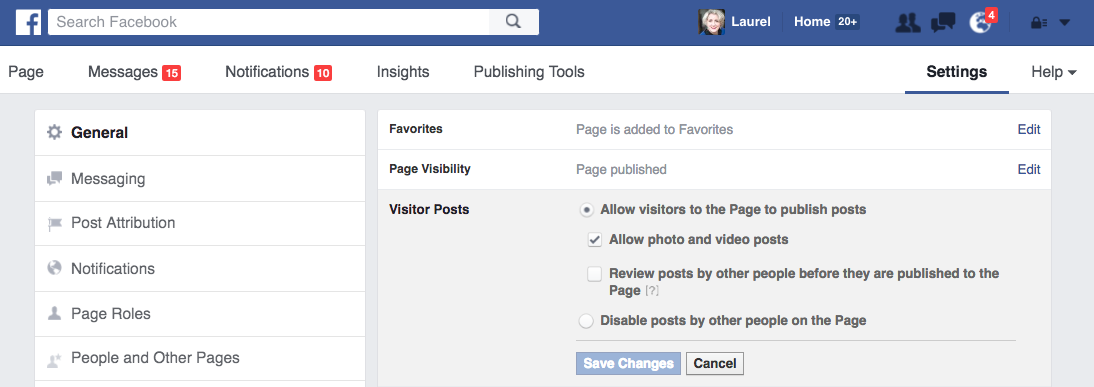
Task: Select Allow visitors to publish posts radio
Action: 587,209
